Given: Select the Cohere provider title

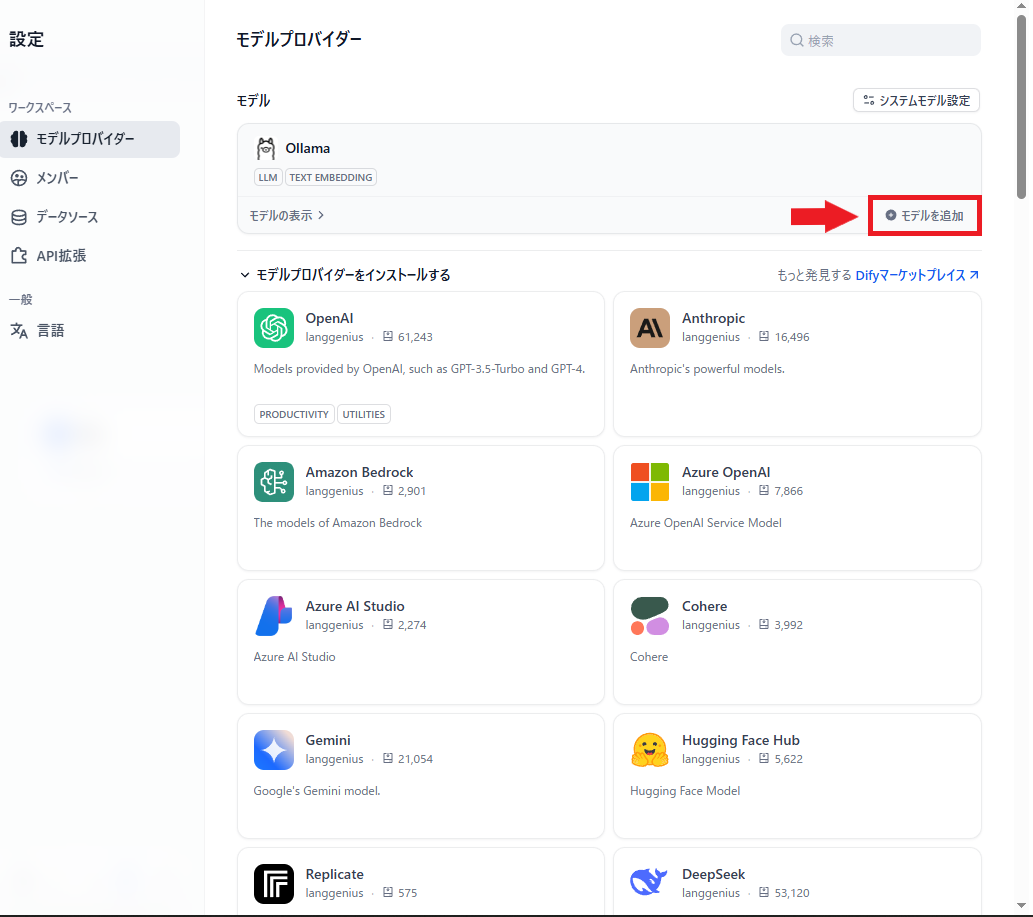Looking at the screenshot, I should [704, 606].
